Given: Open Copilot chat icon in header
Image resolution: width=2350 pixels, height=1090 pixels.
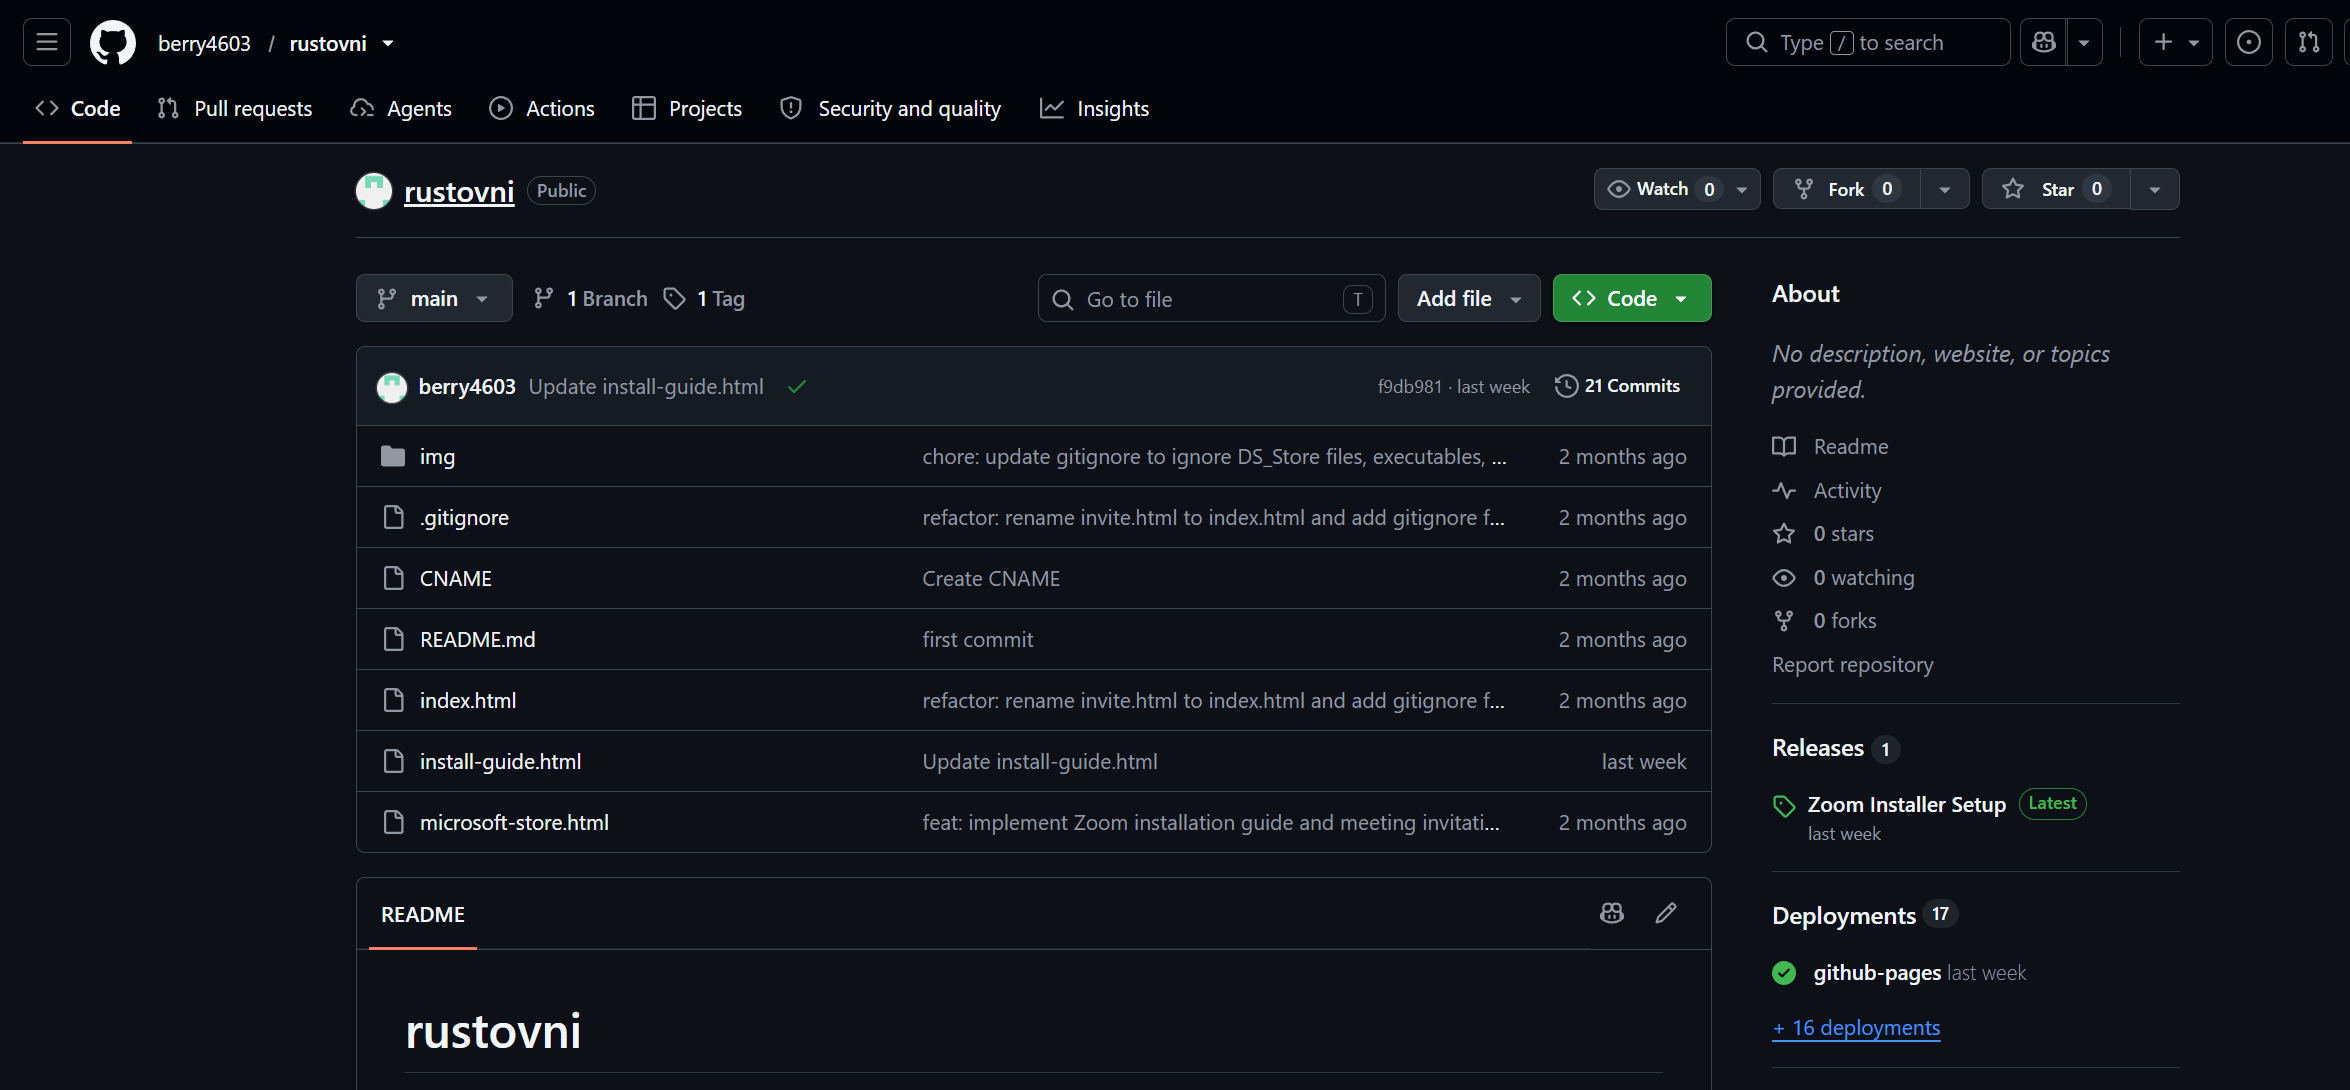Looking at the screenshot, I should pyautogui.click(x=2044, y=42).
